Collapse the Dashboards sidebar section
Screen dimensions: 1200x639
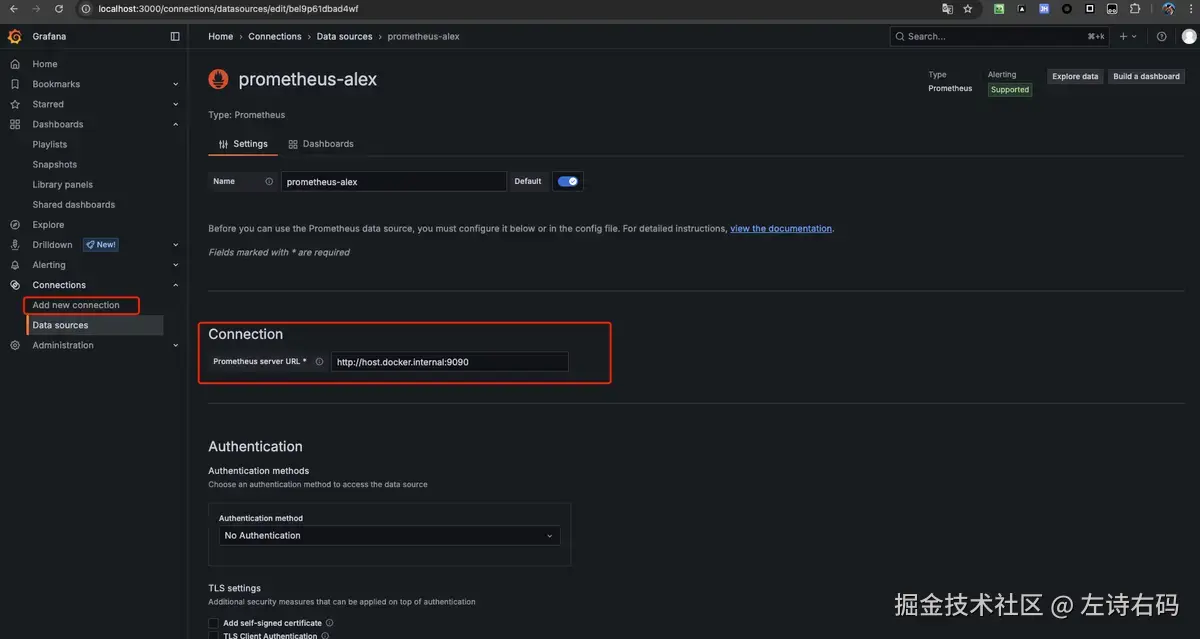pyautogui.click(x=176, y=124)
